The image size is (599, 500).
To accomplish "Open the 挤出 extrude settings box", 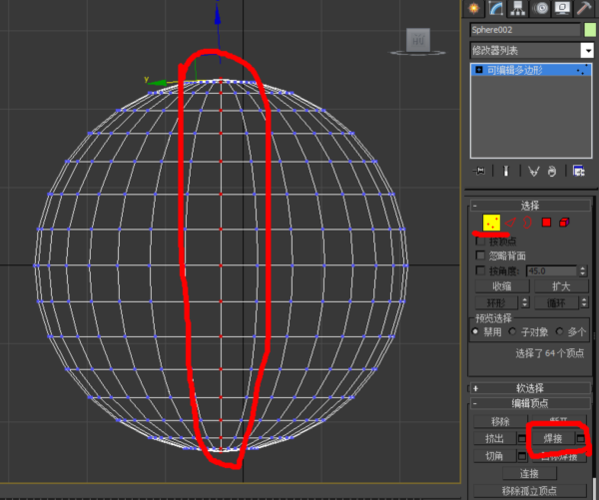I will [x=522, y=439].
